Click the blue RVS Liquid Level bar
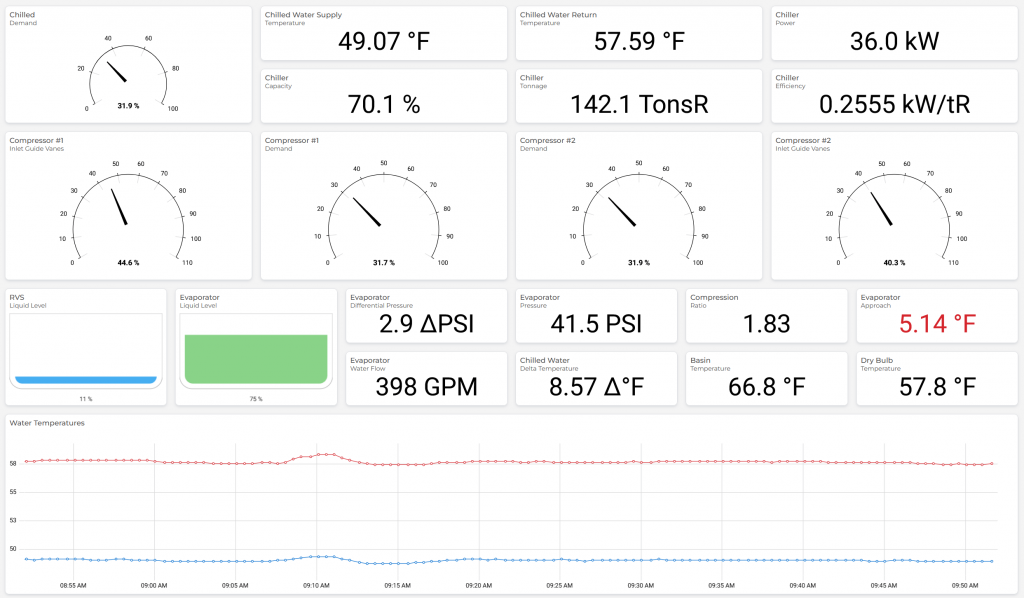Screen dimensions: 1024x598 (x=85, y=380)
